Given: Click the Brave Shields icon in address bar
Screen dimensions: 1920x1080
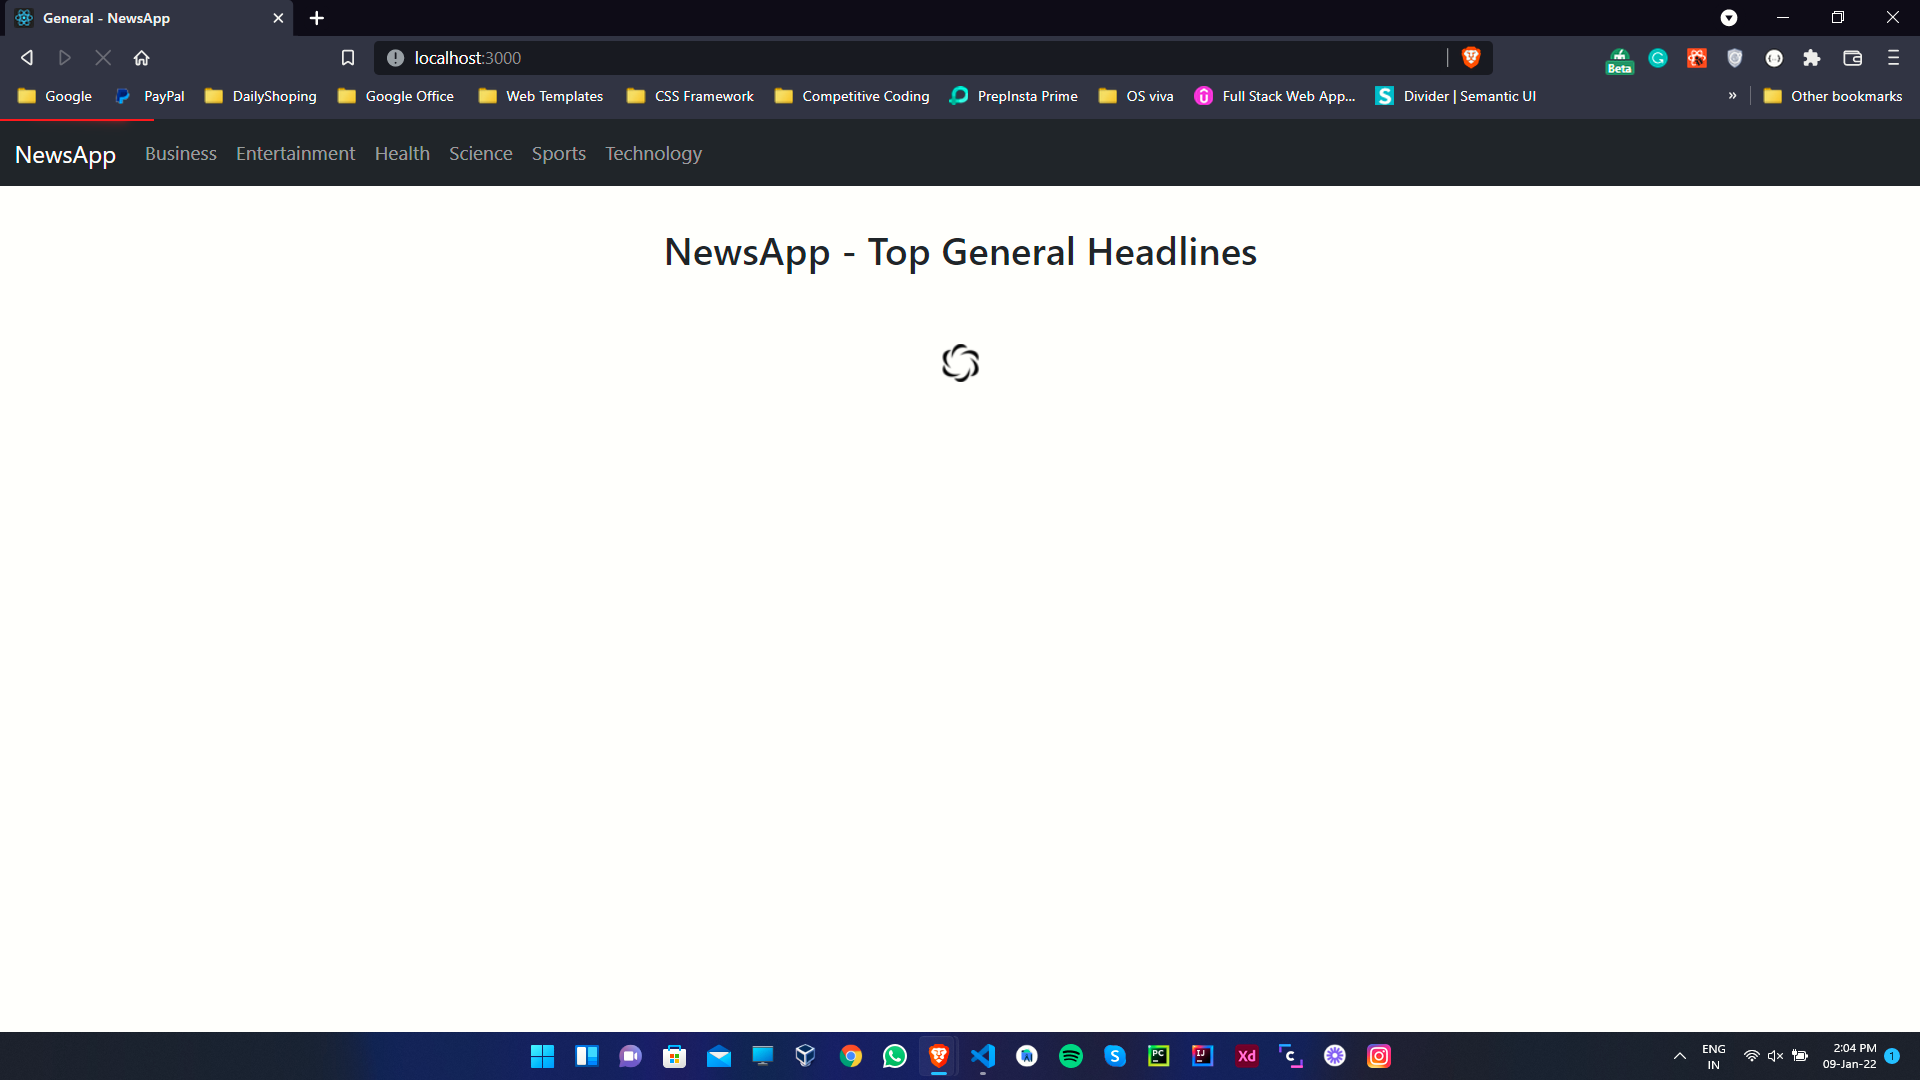Looking at the screenshot, I should point(1470,58).
